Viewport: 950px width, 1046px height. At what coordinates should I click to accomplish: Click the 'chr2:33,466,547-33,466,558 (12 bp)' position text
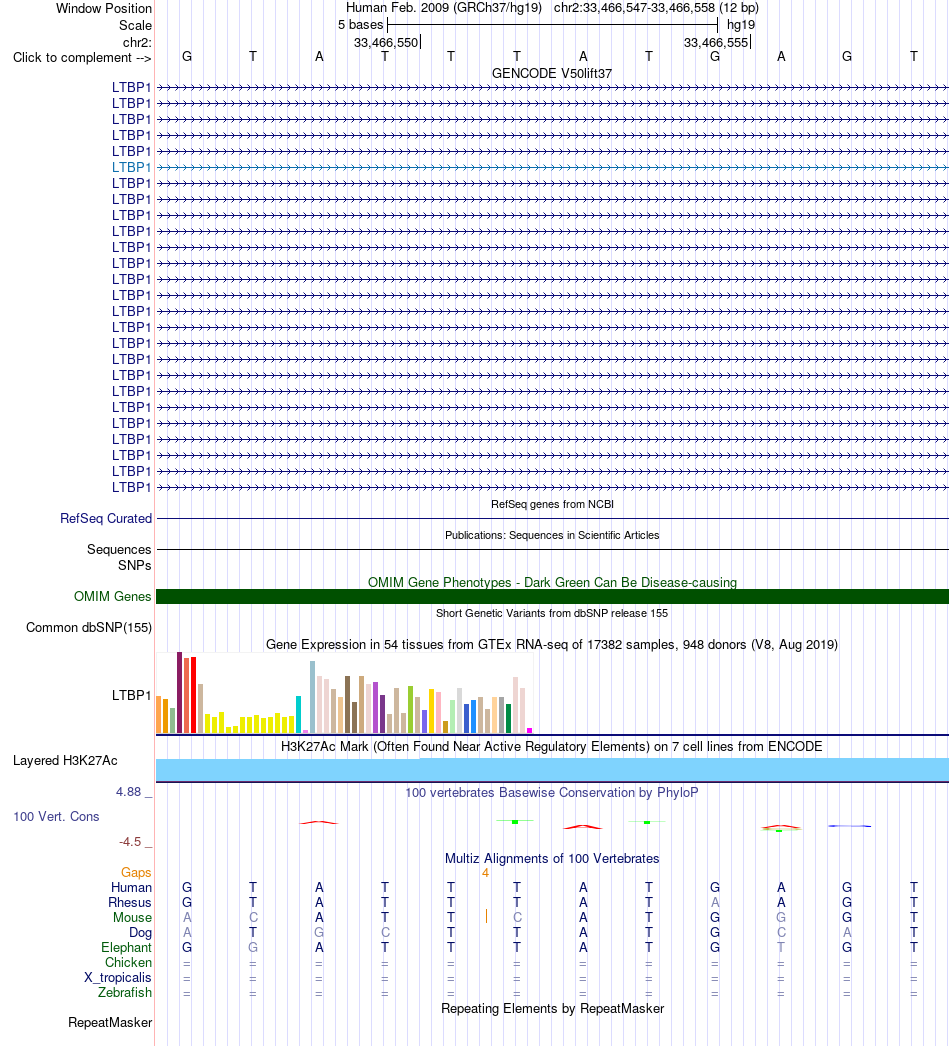coord(656,8)
